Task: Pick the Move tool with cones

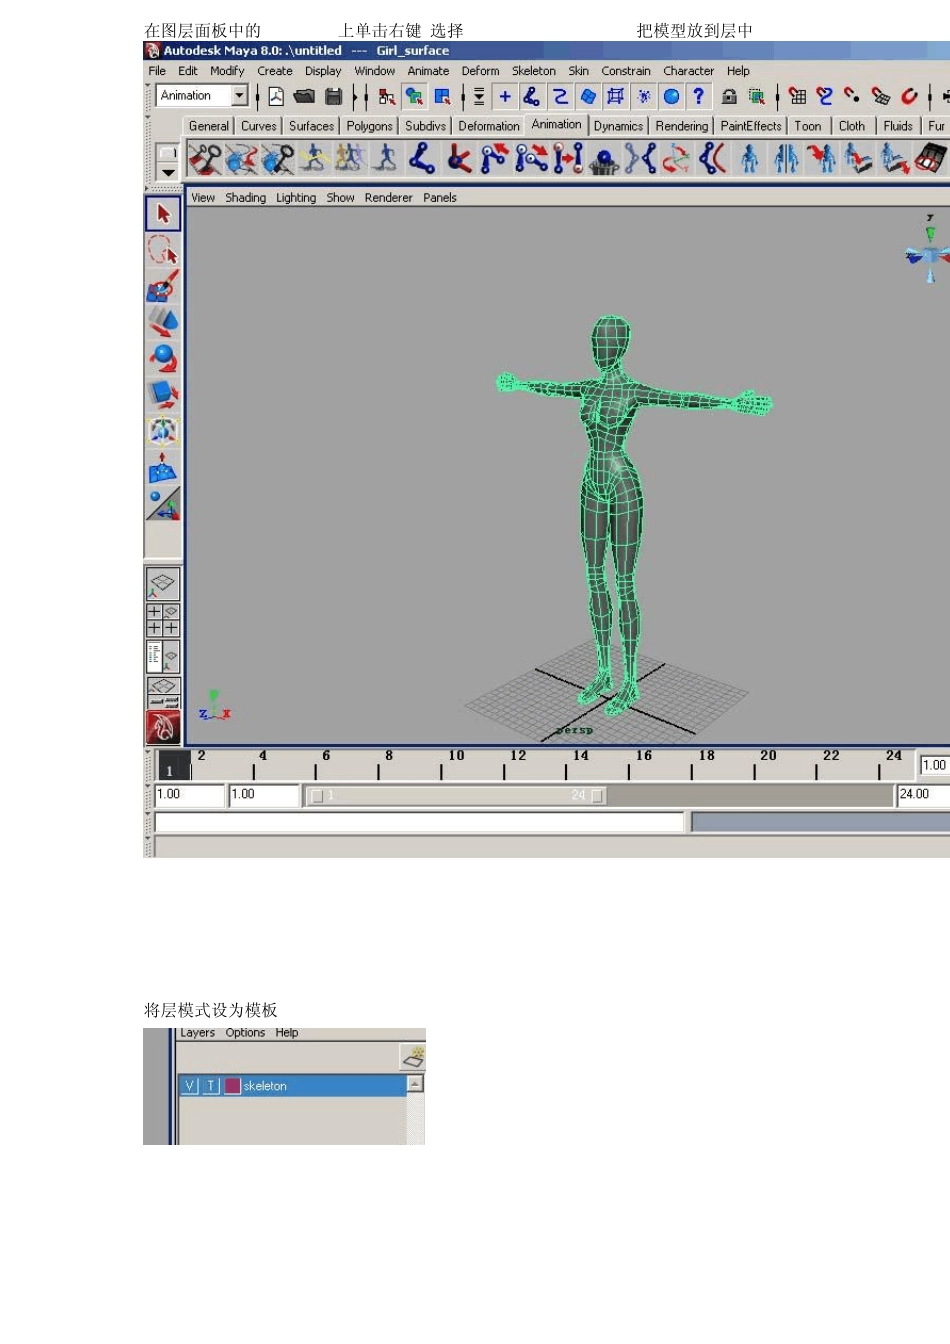Action: pyautogui.click(x=163, y=322)
